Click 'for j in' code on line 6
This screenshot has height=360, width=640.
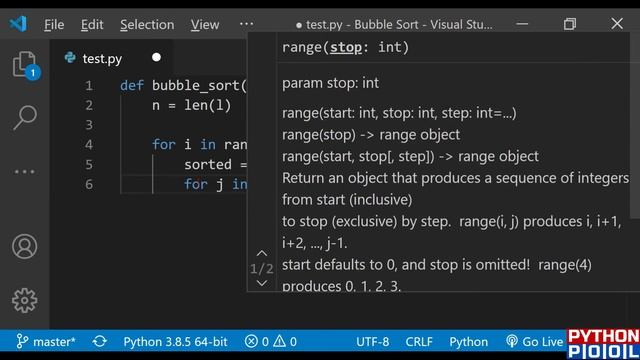[x=216, y=184]
